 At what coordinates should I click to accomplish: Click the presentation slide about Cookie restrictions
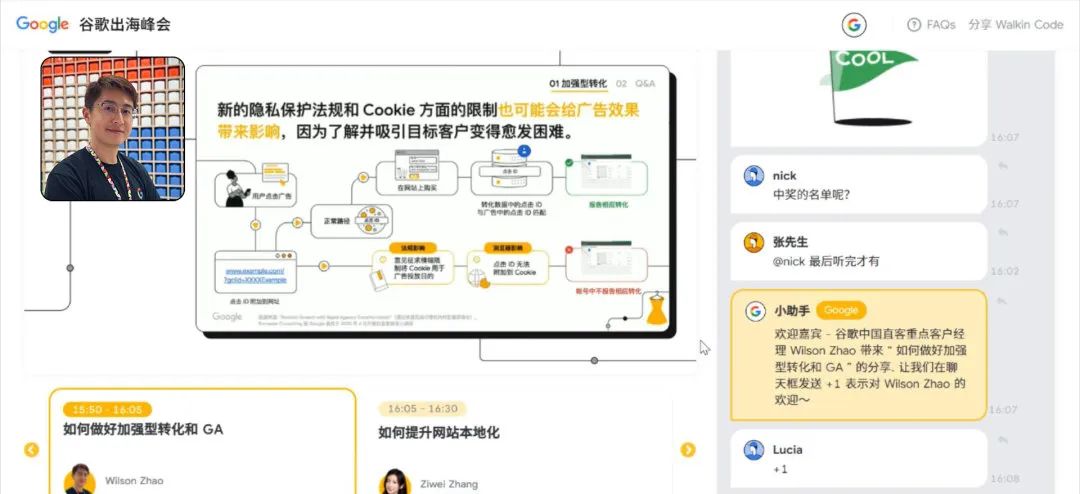pyautogui.click(x=433, y=198)
